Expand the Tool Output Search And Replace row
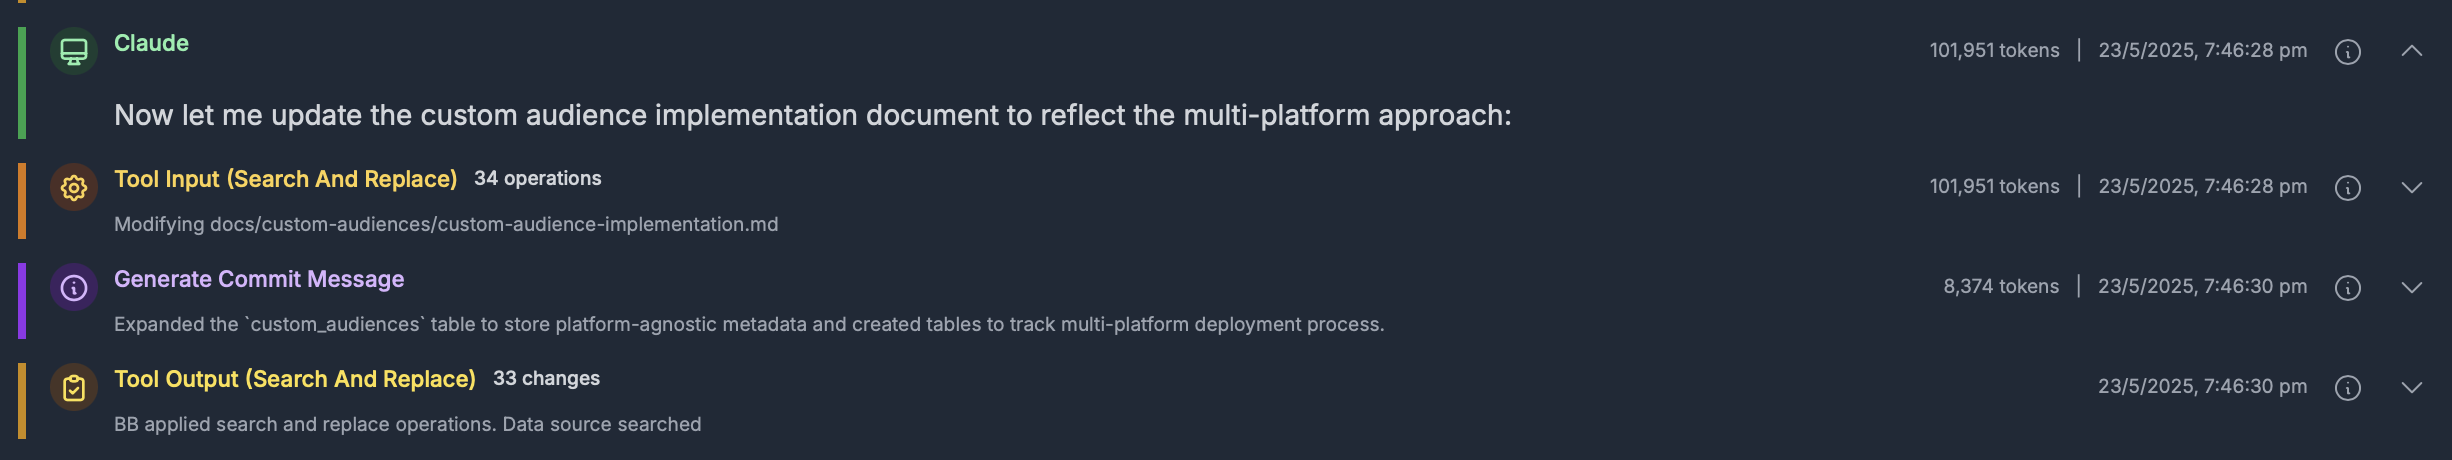 [x=2411, y=387]
